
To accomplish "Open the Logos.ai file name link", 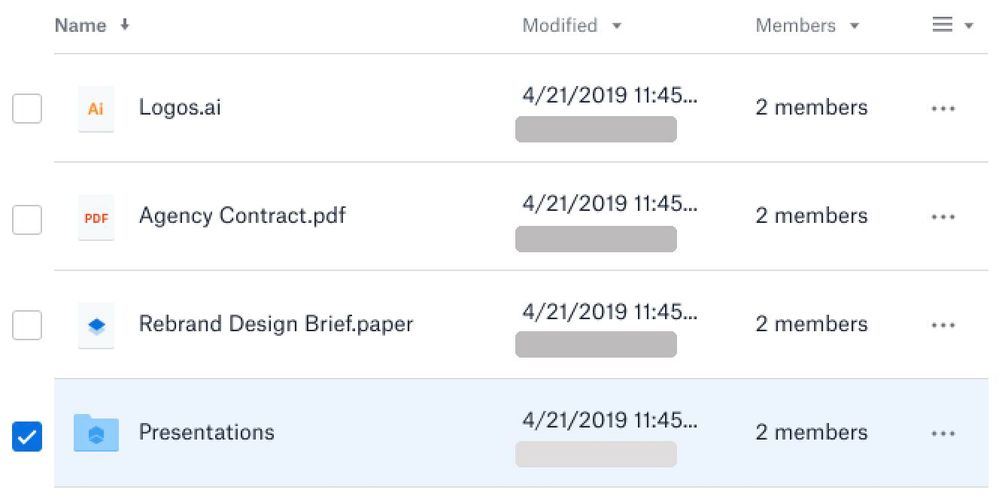I will click(180, 108).
